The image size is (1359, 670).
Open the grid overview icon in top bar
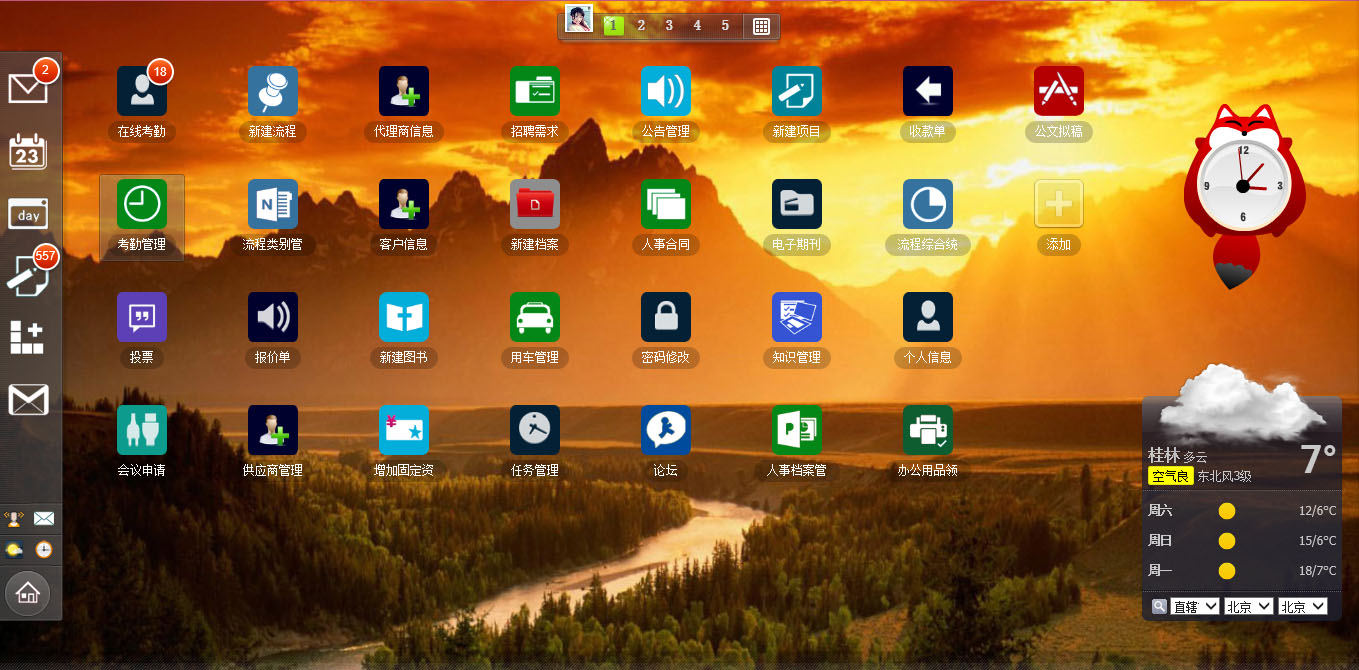point(761,27)
